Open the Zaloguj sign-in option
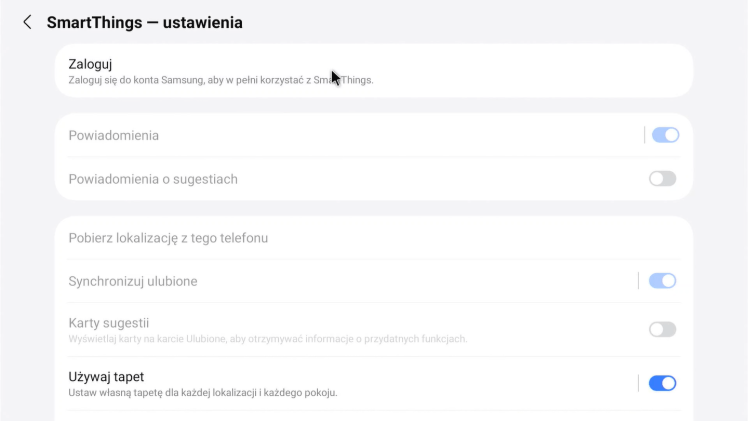 click(90, 64)
